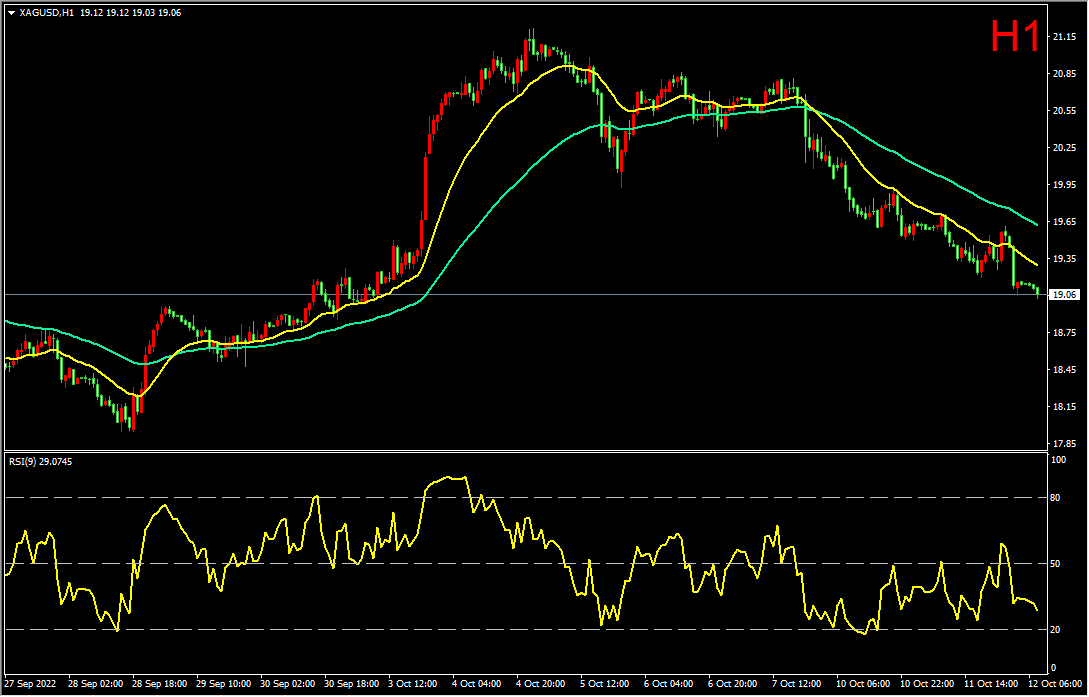Image resolution: width=1089 pixels, height=697 pixels.
Task: Click the 7 Oct 12:00 time label
Action: click(x=798, y=684)
